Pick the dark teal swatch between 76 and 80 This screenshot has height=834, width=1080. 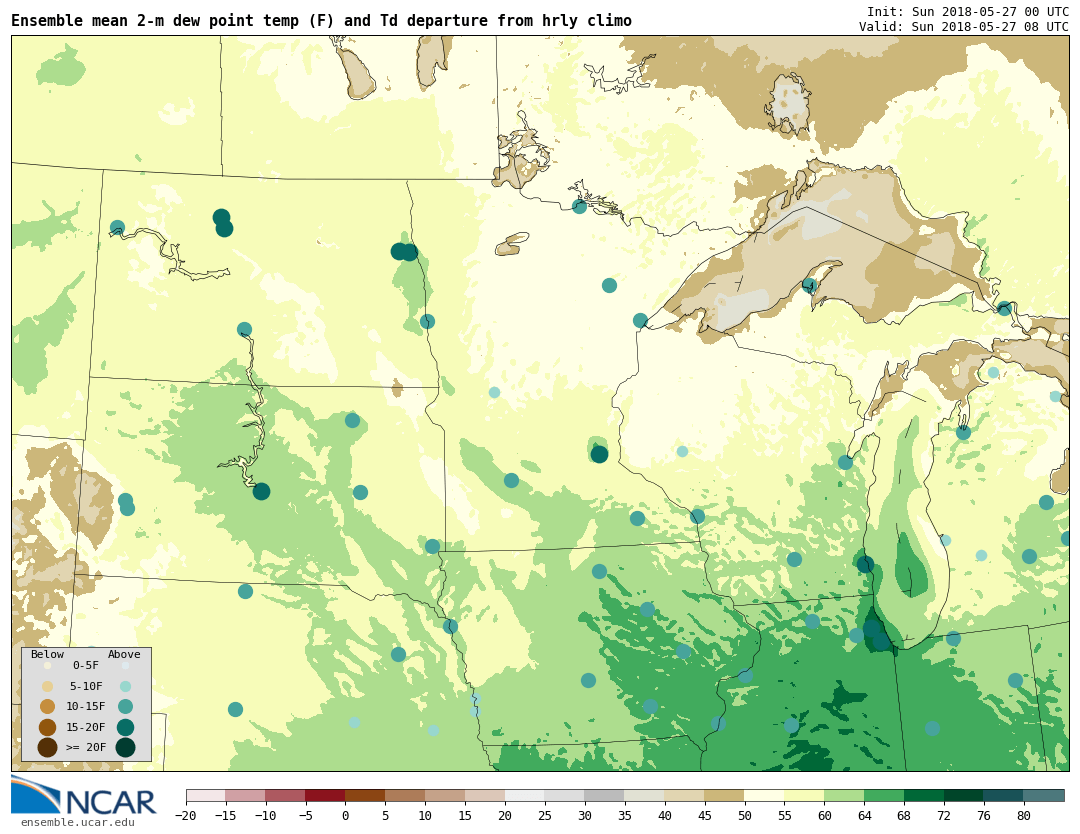point(1005,796)
